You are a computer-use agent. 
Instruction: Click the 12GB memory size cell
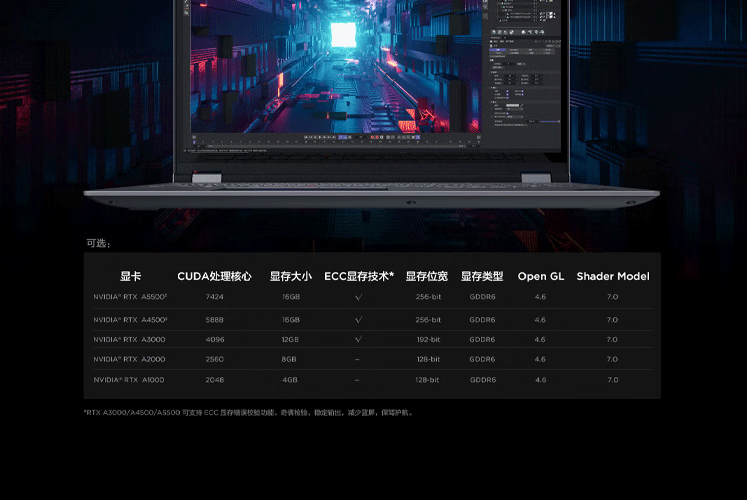(x=290, y=340)
